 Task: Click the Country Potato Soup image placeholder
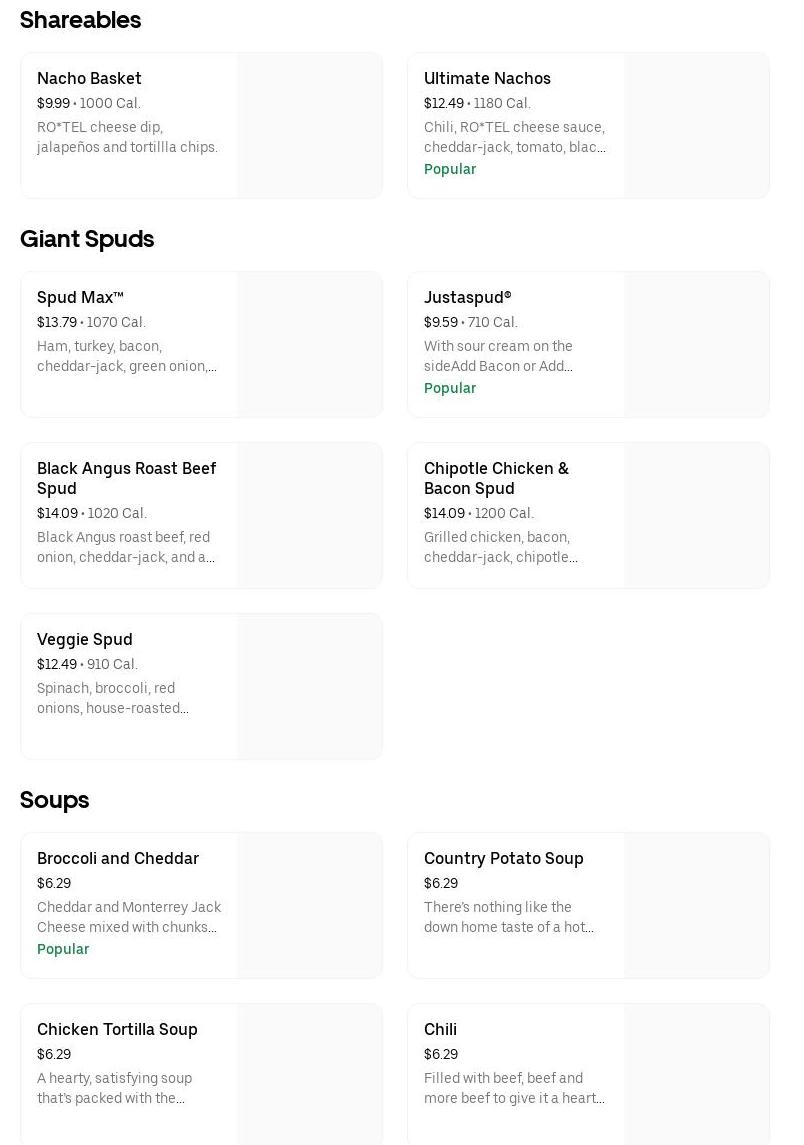pyautogui.click(x=697, y=906)
